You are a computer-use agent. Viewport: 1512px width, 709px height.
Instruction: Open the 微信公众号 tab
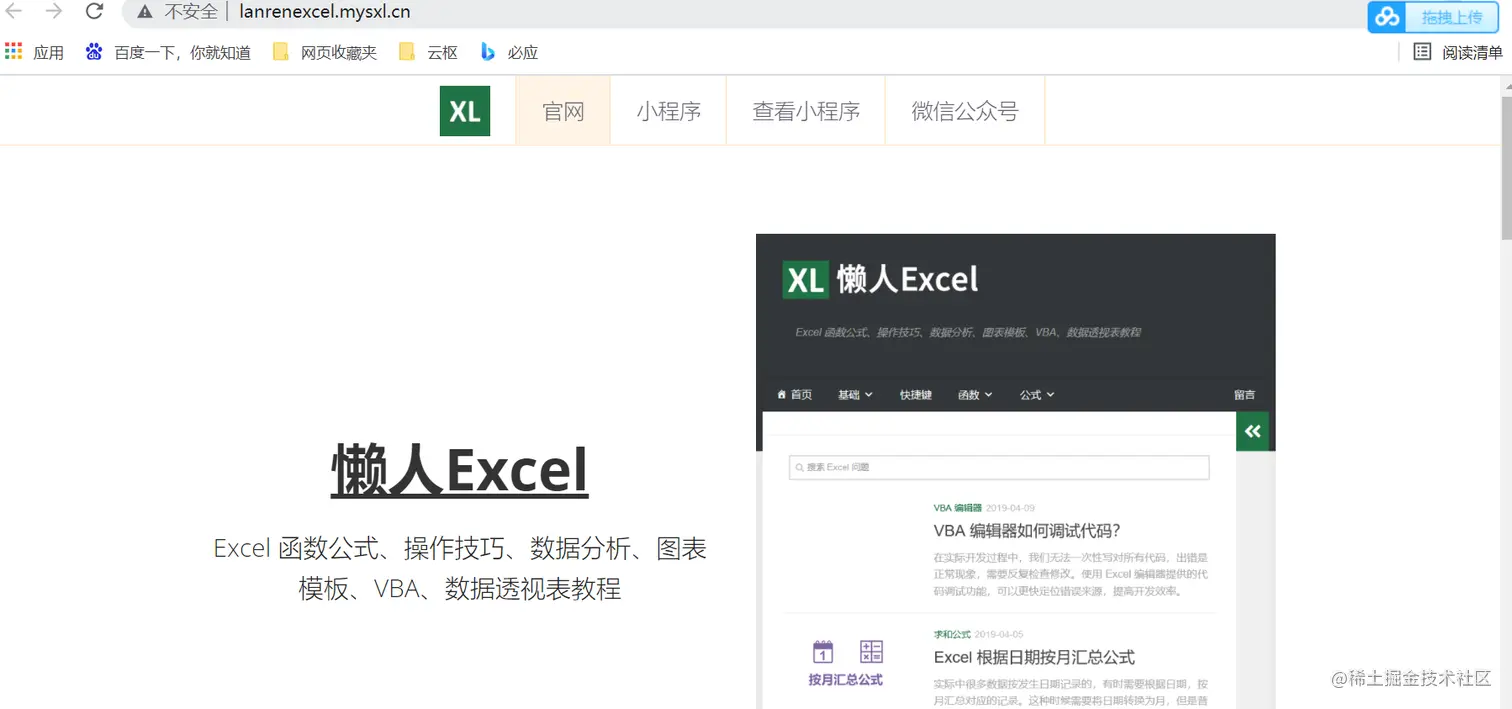tap(964, 111)
